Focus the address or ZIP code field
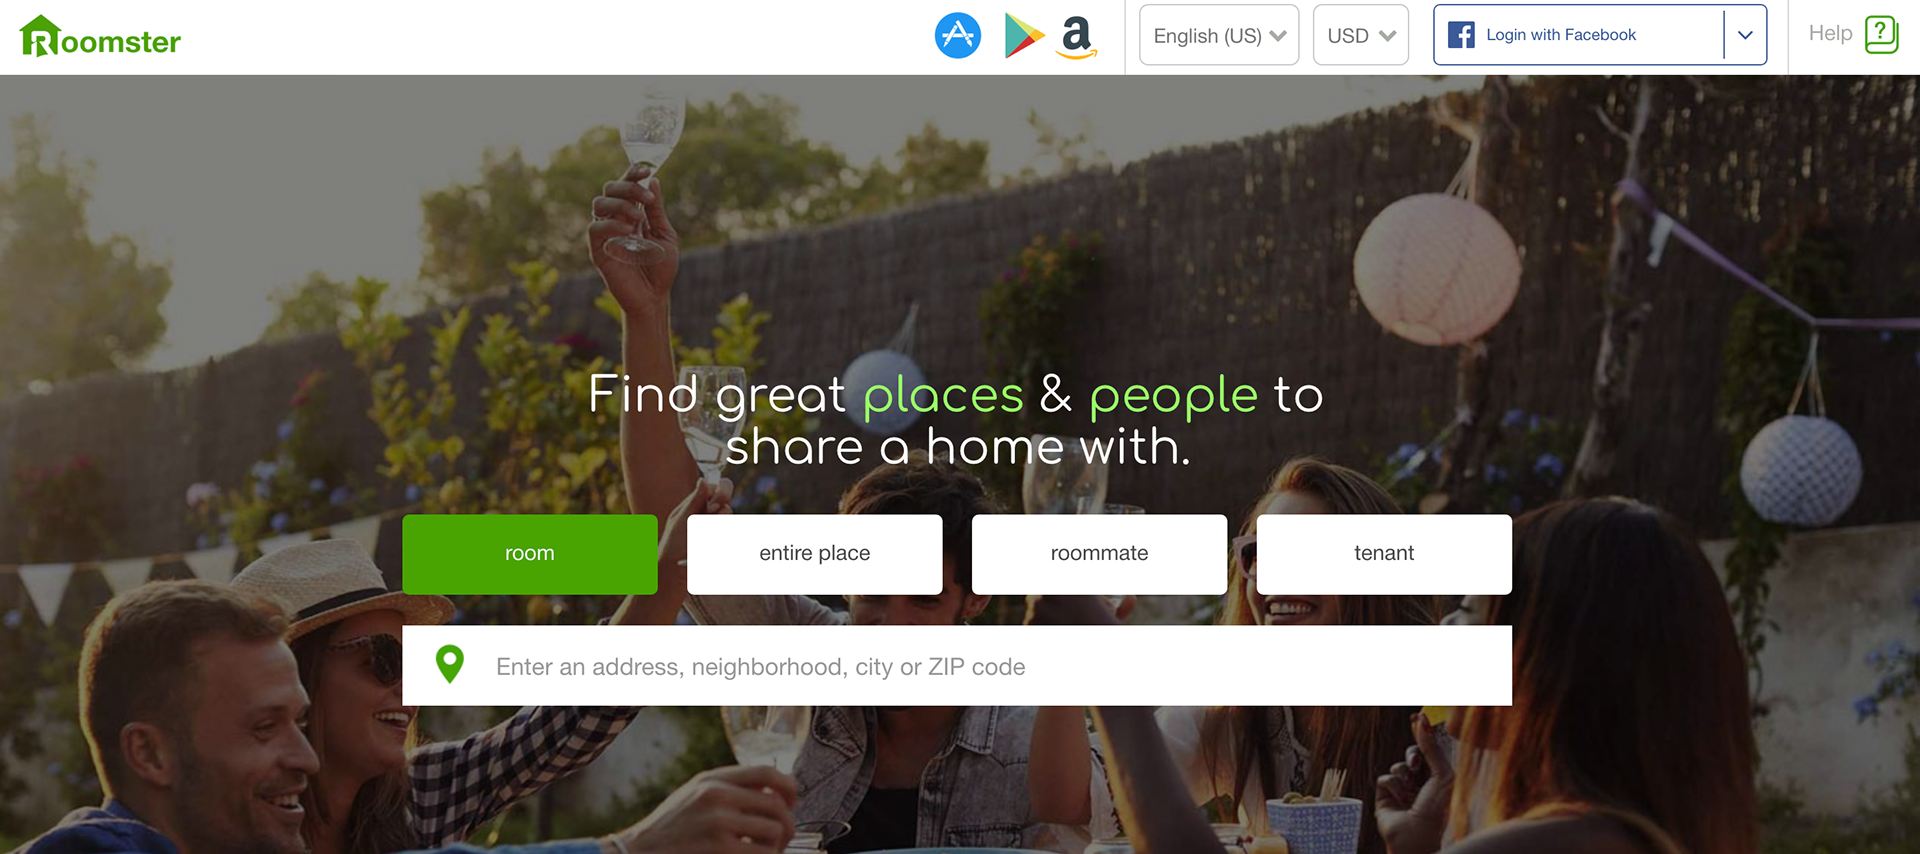The image size is (1920, 854). tap(957, 666)
